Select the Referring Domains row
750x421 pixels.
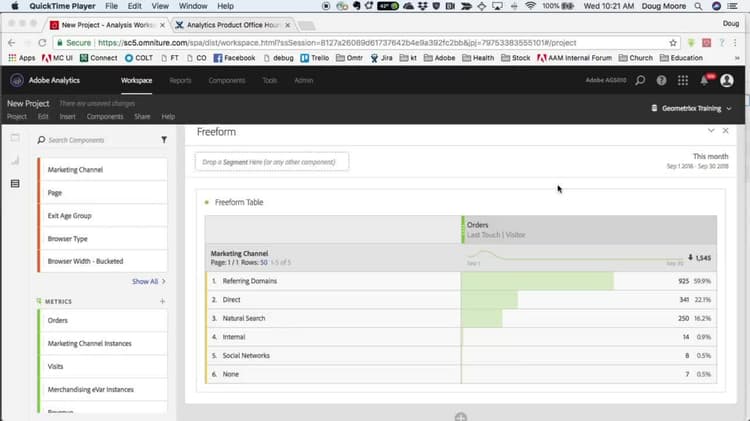click(461, 281)
